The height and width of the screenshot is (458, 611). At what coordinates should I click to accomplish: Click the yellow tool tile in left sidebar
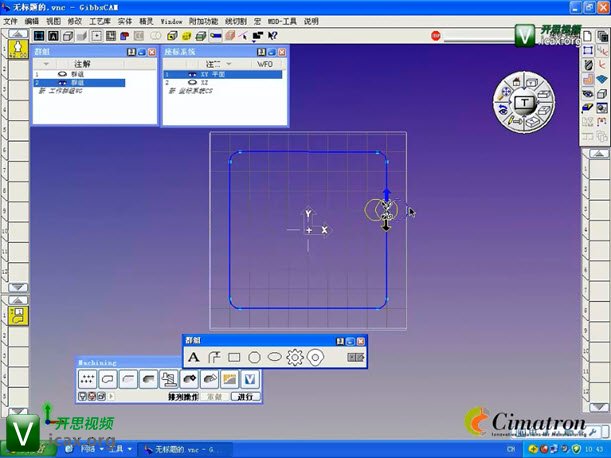17,313
